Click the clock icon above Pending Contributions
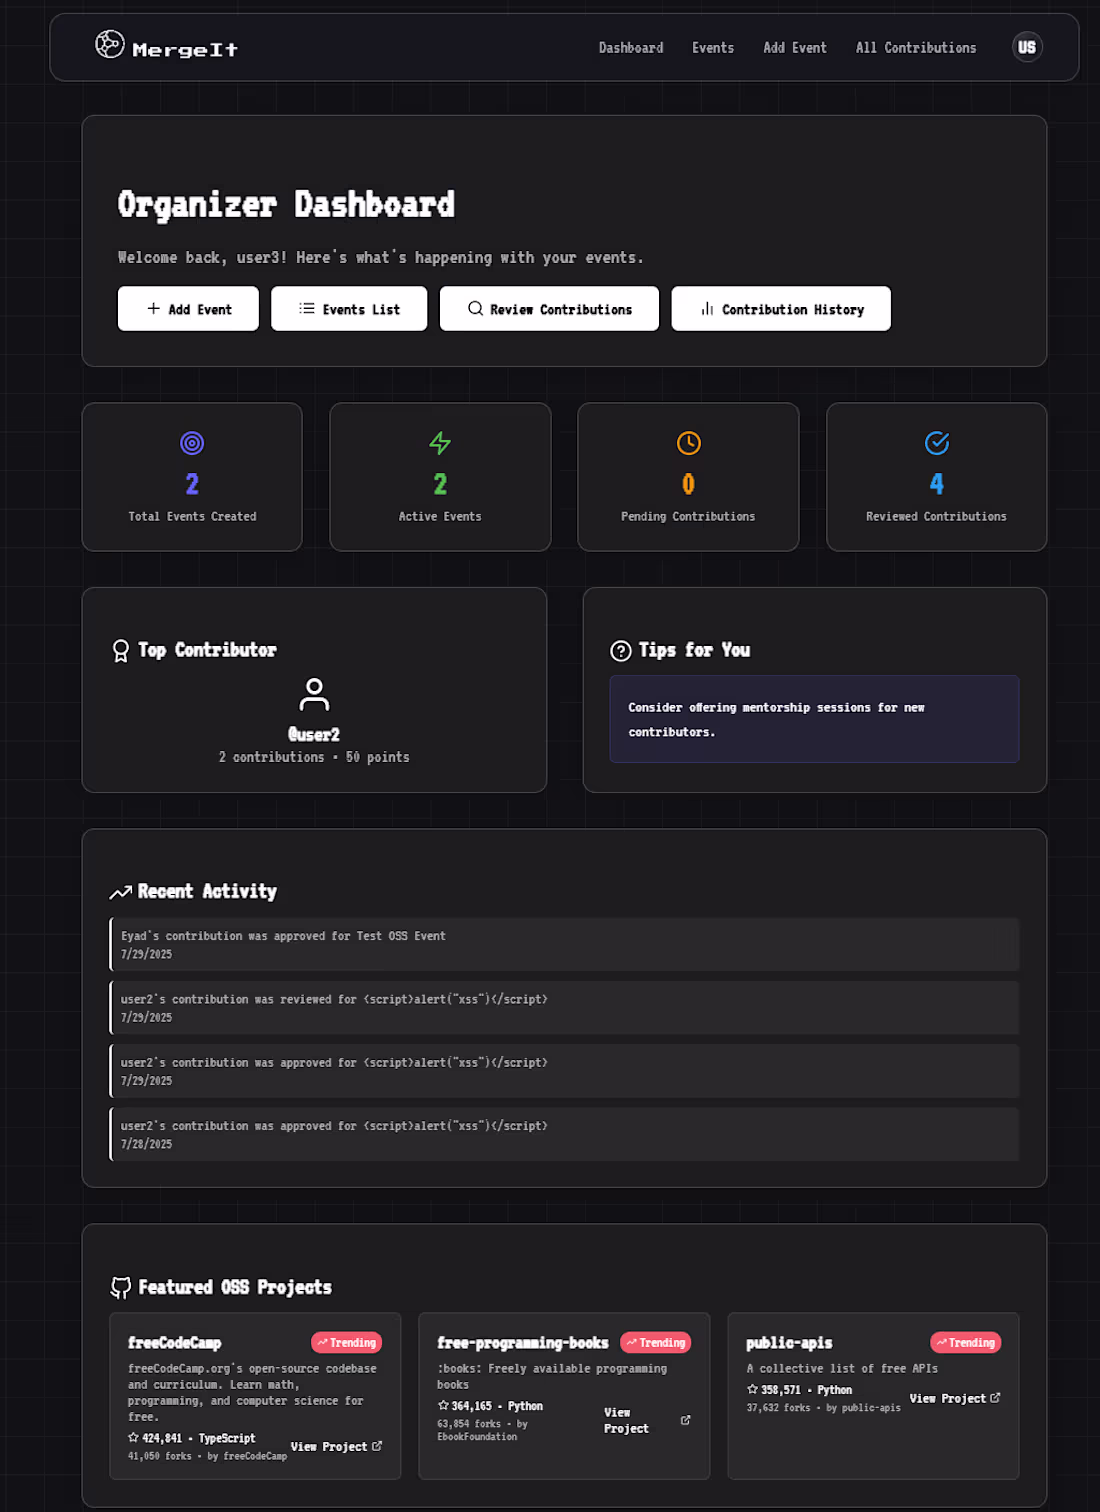The height and width of the screenshot is (1512, 1100). click(x=688, y=443)
